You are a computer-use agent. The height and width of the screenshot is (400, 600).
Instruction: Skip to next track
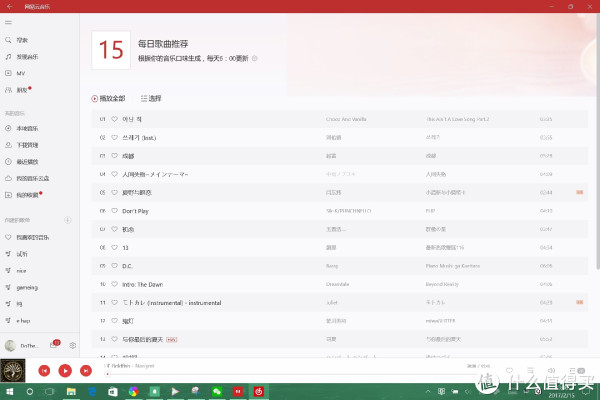pos(86,371)
